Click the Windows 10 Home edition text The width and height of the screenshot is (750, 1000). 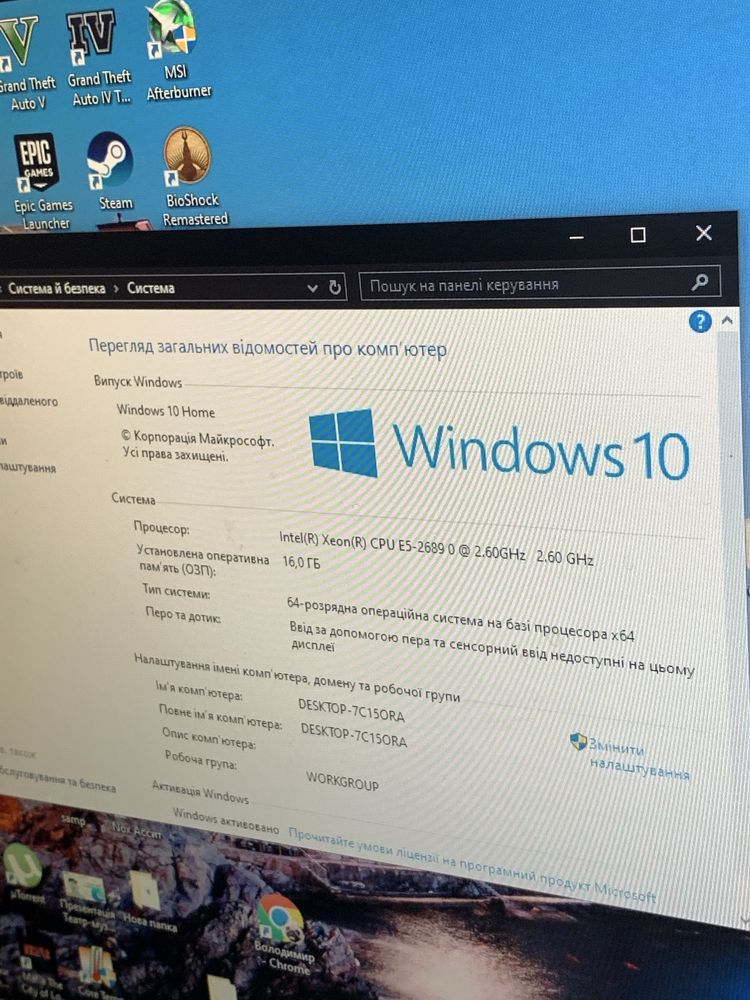click(x=166, y=411)
